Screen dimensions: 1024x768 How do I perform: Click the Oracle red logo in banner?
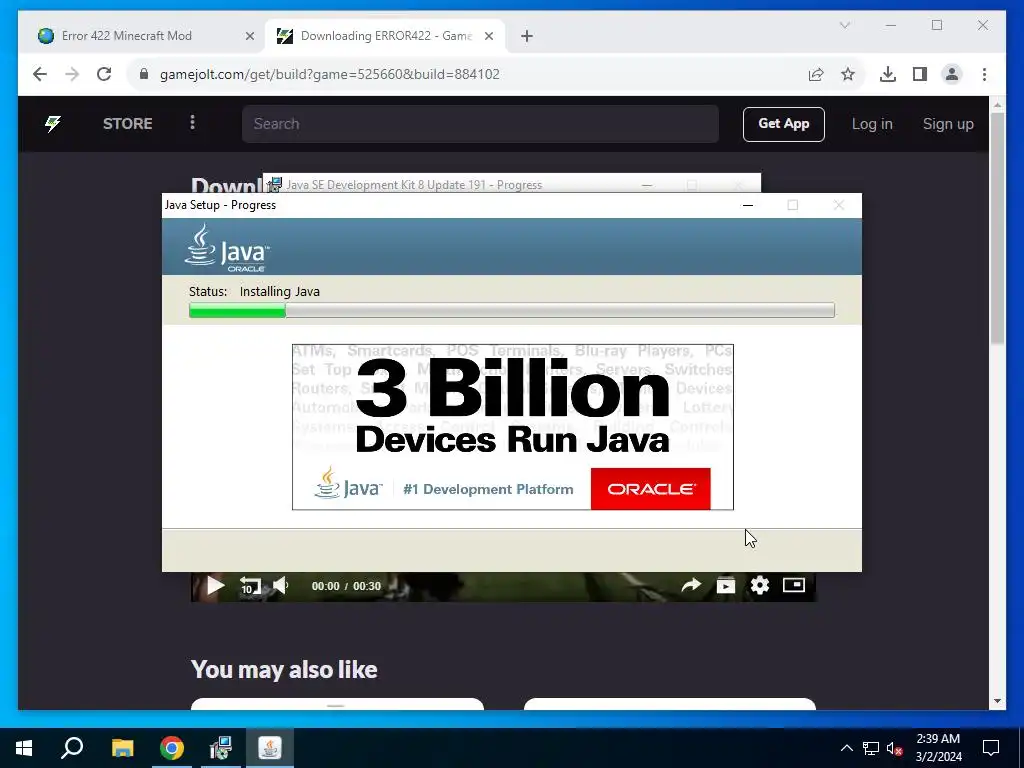tap(650, 488)
